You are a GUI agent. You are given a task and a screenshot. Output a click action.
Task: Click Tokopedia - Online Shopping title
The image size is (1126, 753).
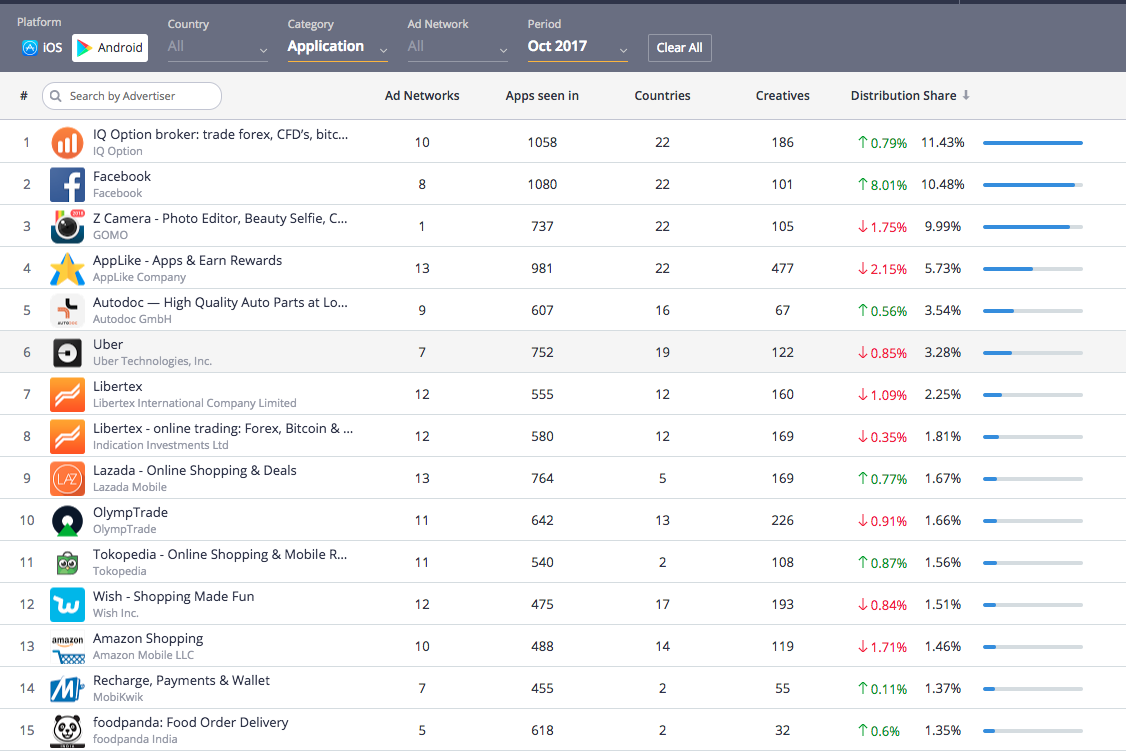pyautogui.click(x=220, y=554)
